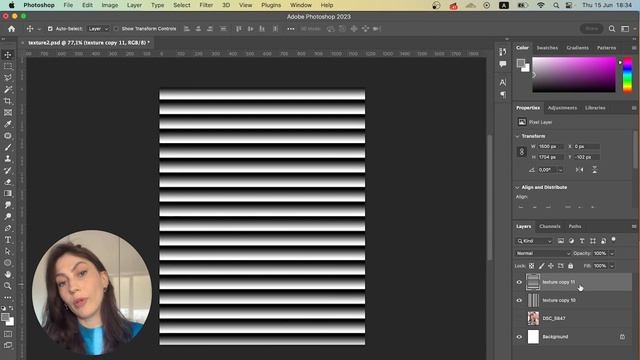The image size is (640, 360).
Task: Collapse the Transform section
Action: tap(518, 136)
